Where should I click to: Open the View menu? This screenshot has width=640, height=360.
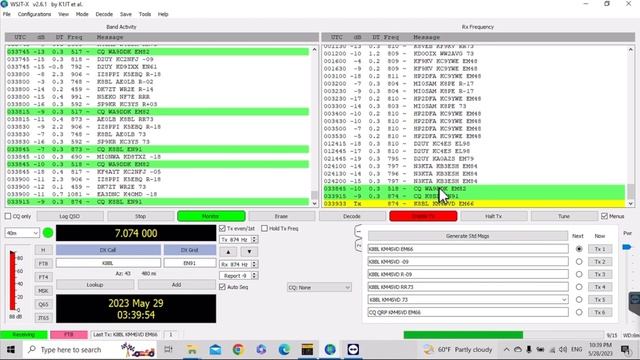coord(63,14)
